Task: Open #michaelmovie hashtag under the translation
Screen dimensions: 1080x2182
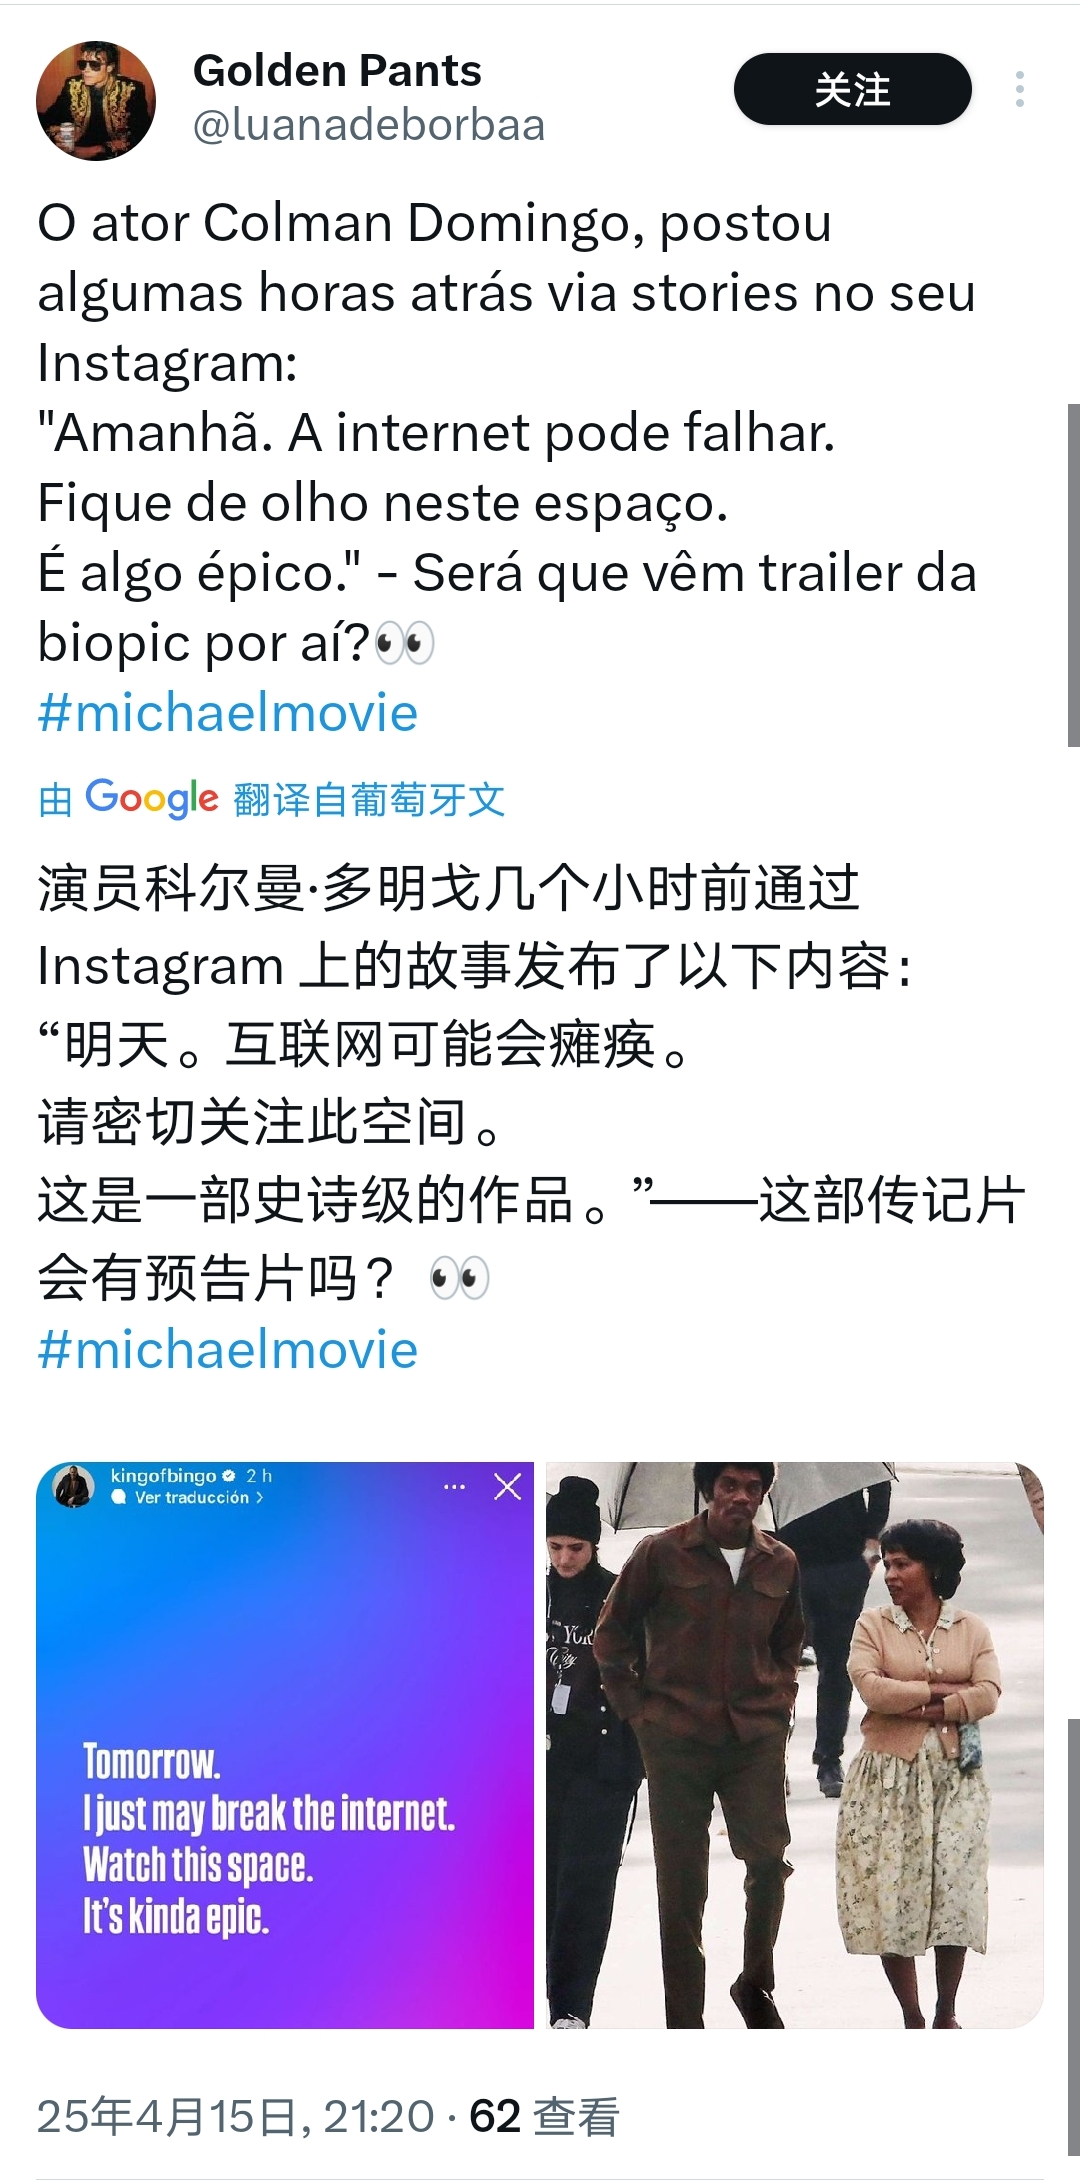Action: point(228,1349)
